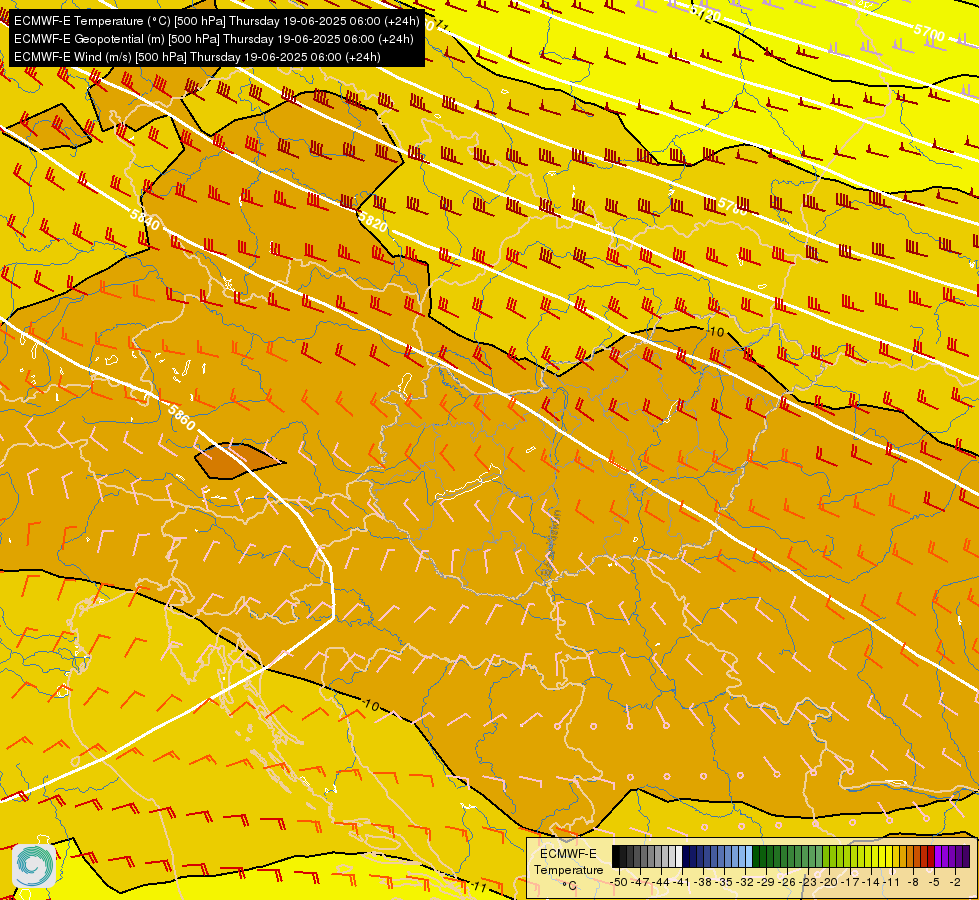Click the 5840 geopotential contour label
Screen dimensions: 979x900
(145, 219)
